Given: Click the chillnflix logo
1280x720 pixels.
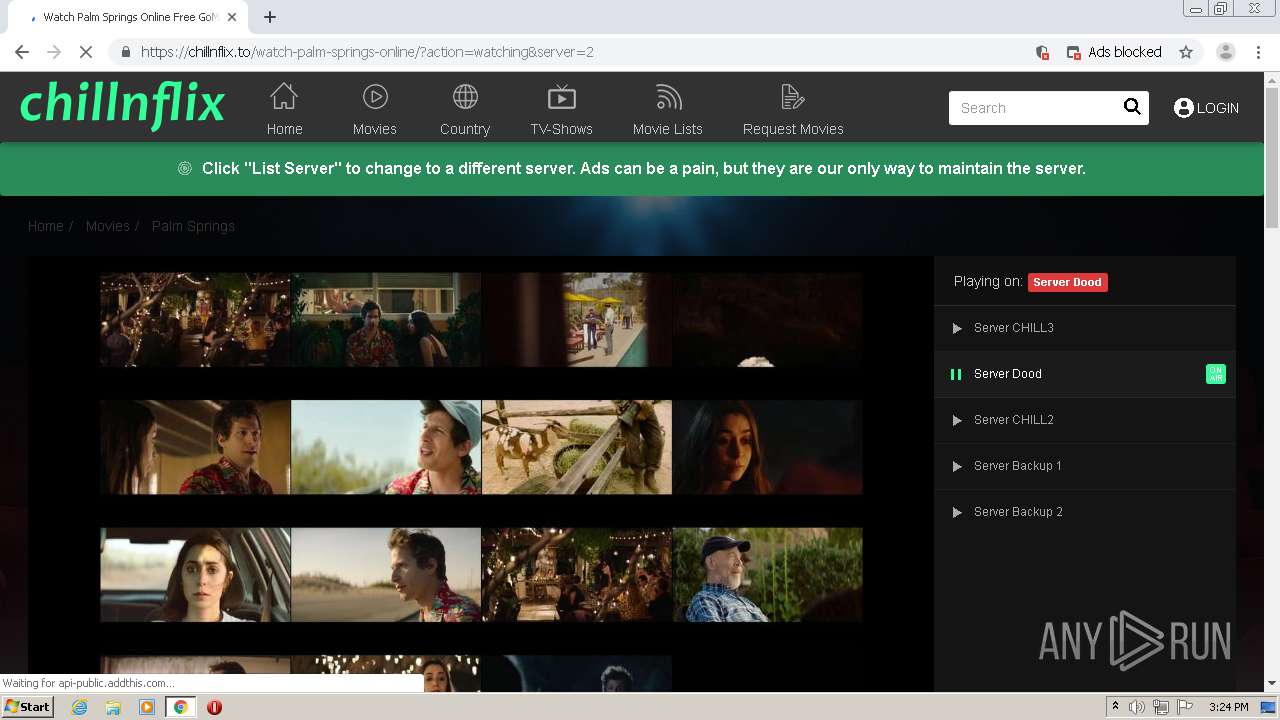Looking at the screenshot, I should [x=122, y=105].
